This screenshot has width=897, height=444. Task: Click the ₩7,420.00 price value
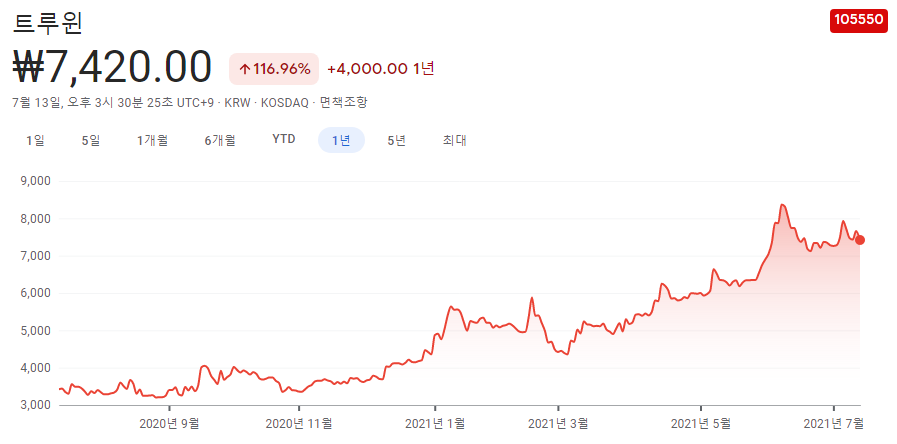(x=112, y=68)
